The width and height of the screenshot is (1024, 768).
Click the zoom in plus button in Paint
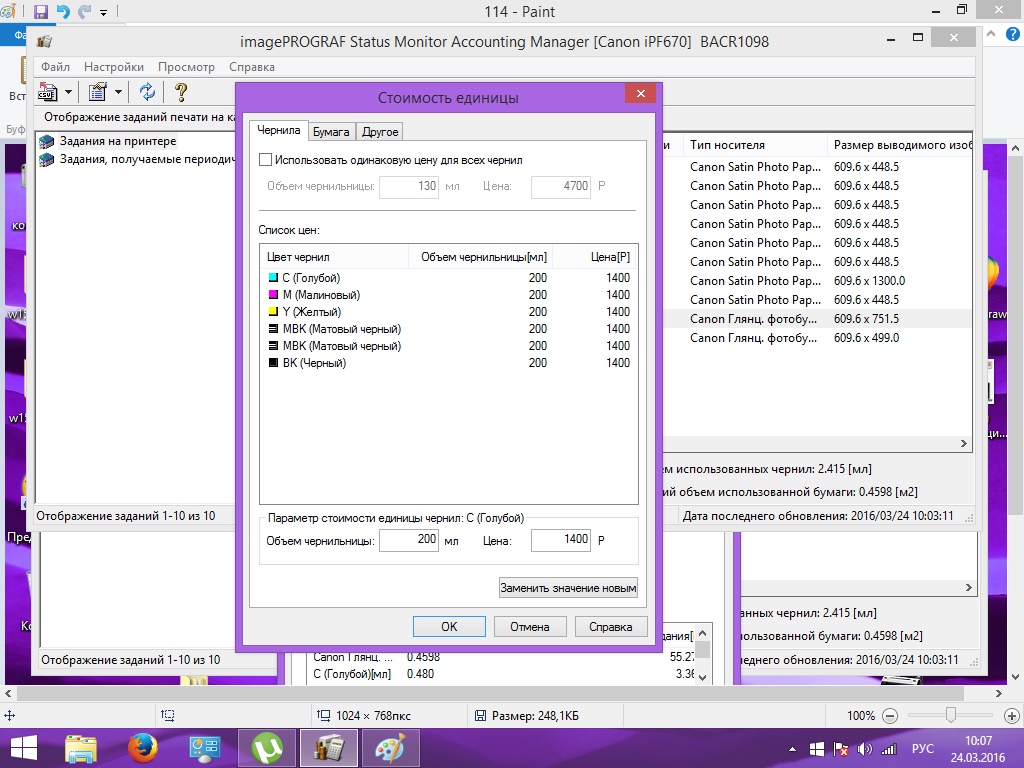(1012, 716)
